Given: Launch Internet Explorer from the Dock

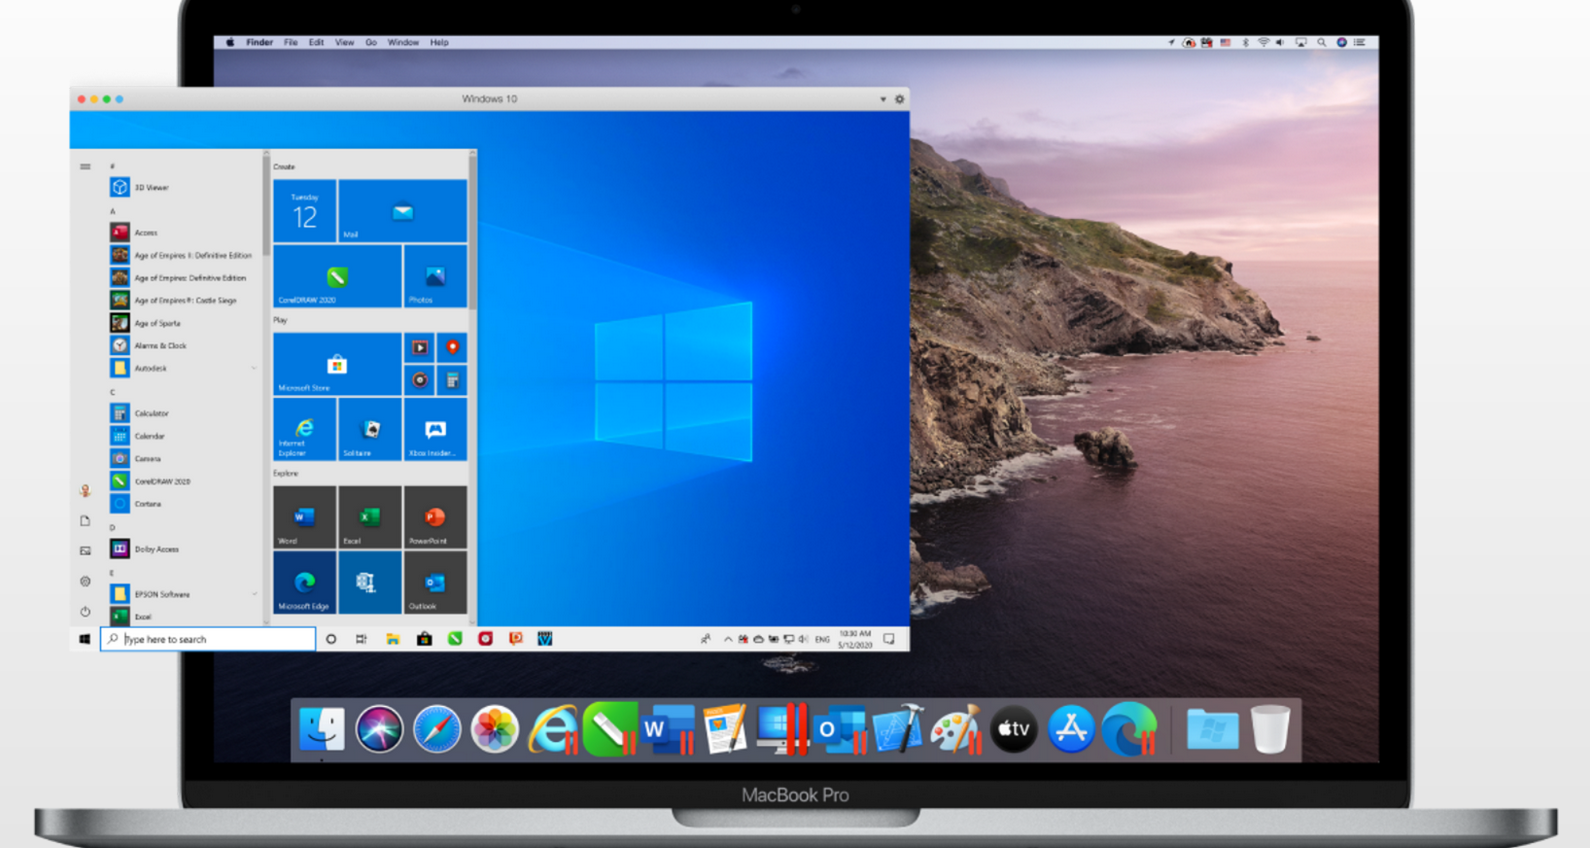Looking at the screenshot, I should [x=553, y=729].
